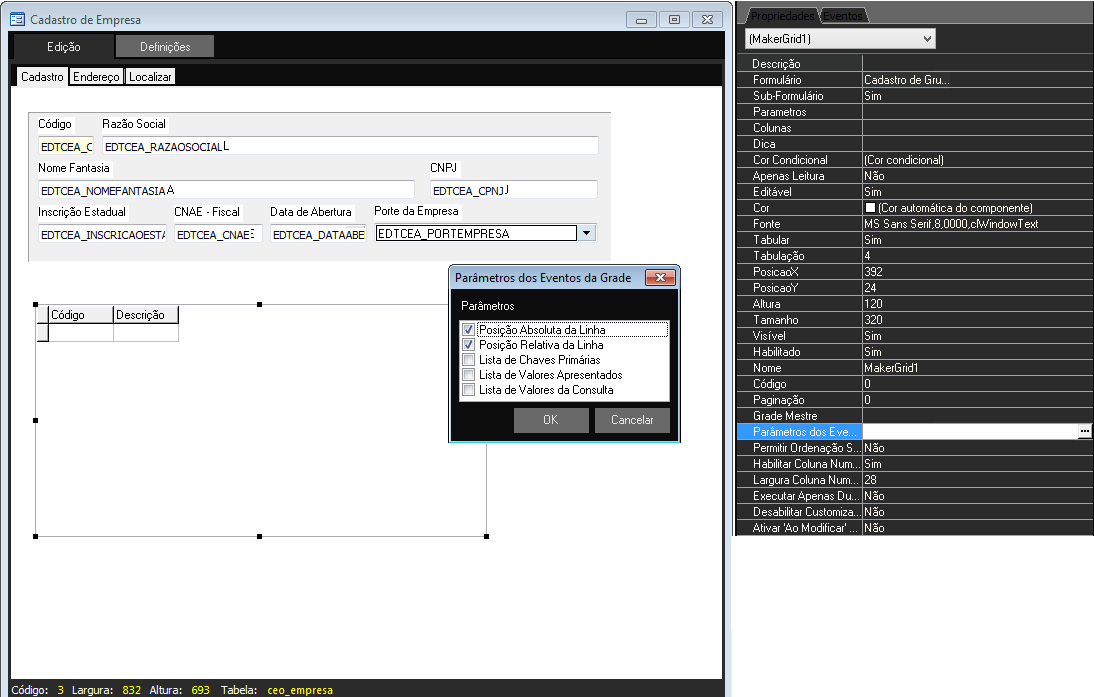Click the white Cor property swatch
The height and width of the screenshot is (697, 1094).
[870, 208]
